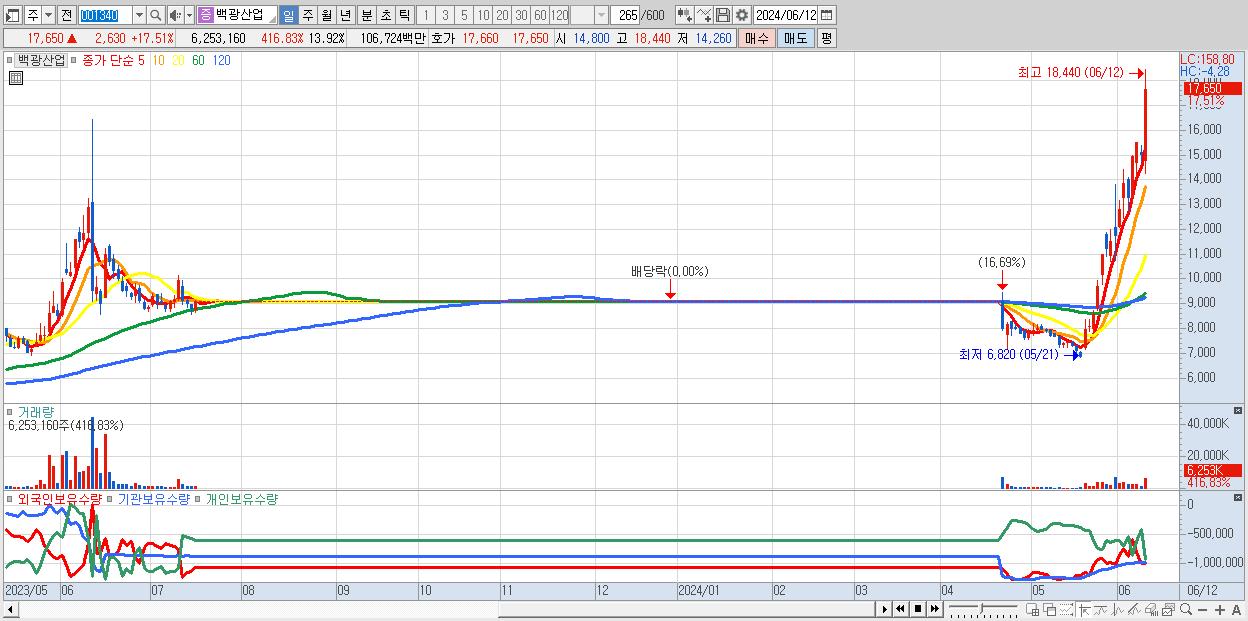
Task: Click the 매수 buy button
Action: pyautogui.click(x=757, y=38)
